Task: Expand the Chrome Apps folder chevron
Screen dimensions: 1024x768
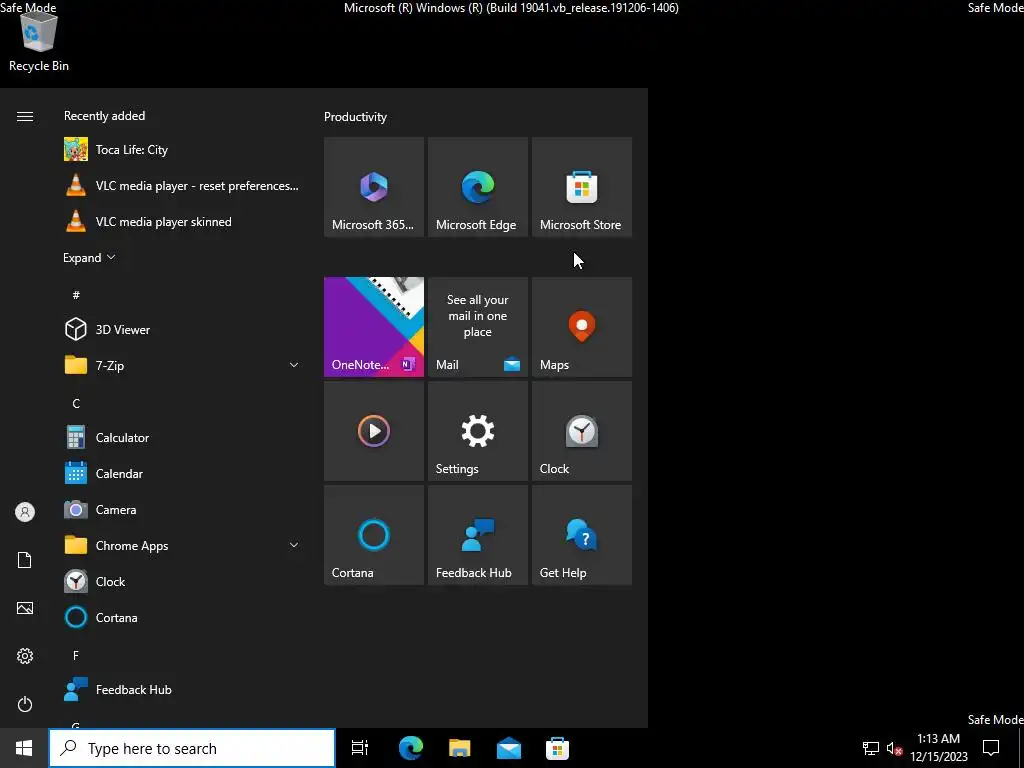Action: 294,545
